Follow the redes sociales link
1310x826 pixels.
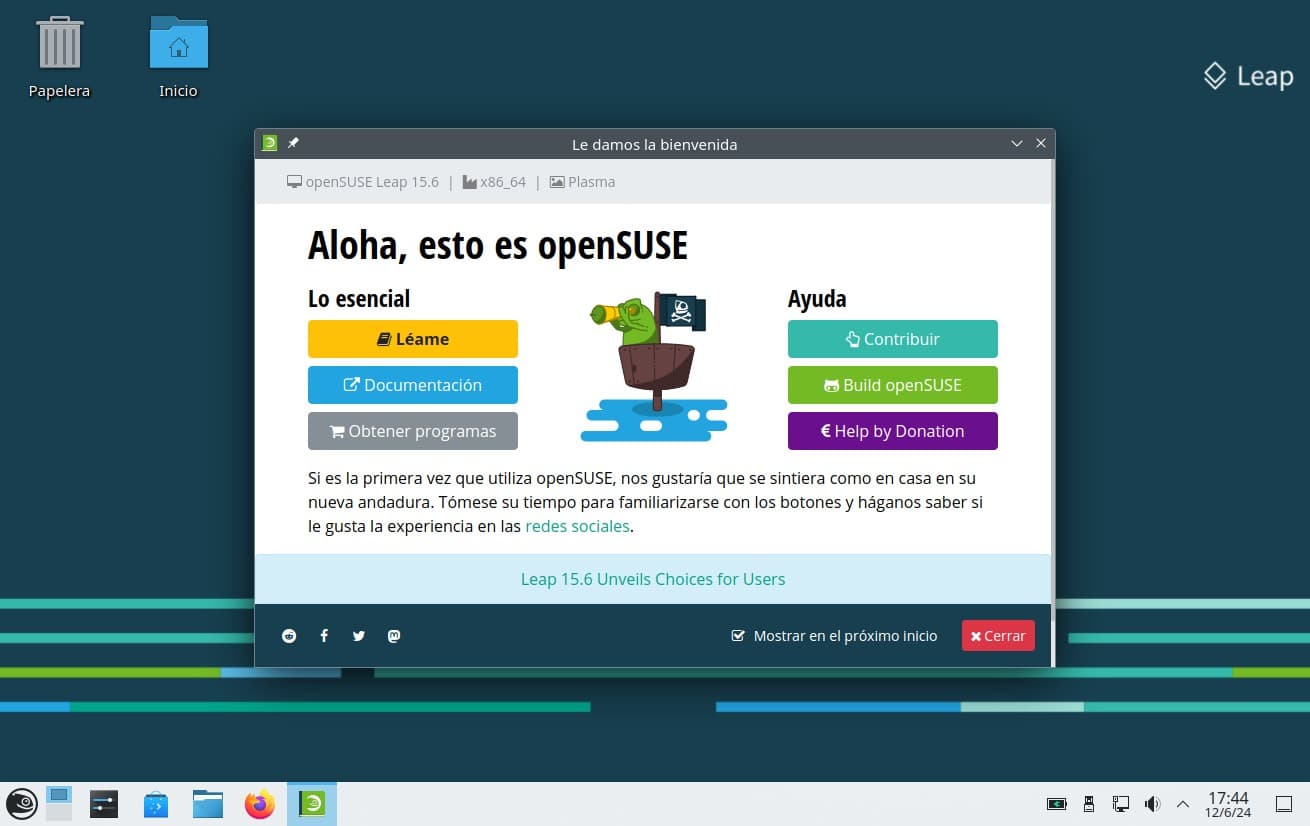(x=577, y=526)
